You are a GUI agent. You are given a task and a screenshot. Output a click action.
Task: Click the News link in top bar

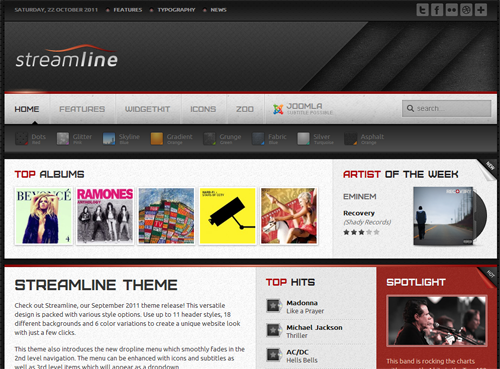pyautogui.click(x=218, y=10)
